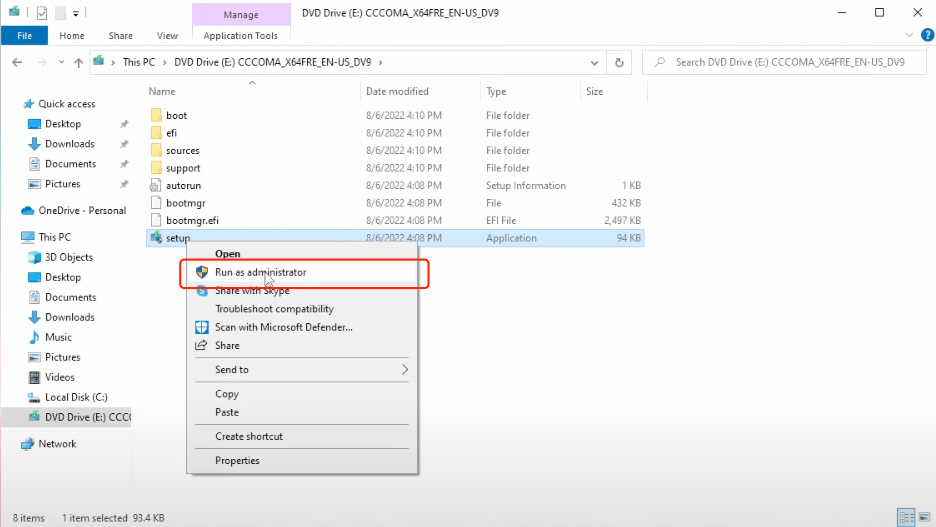Screen dimensions: 936x527
Task: Open the View ribbon tab
Action: [167, 36]
